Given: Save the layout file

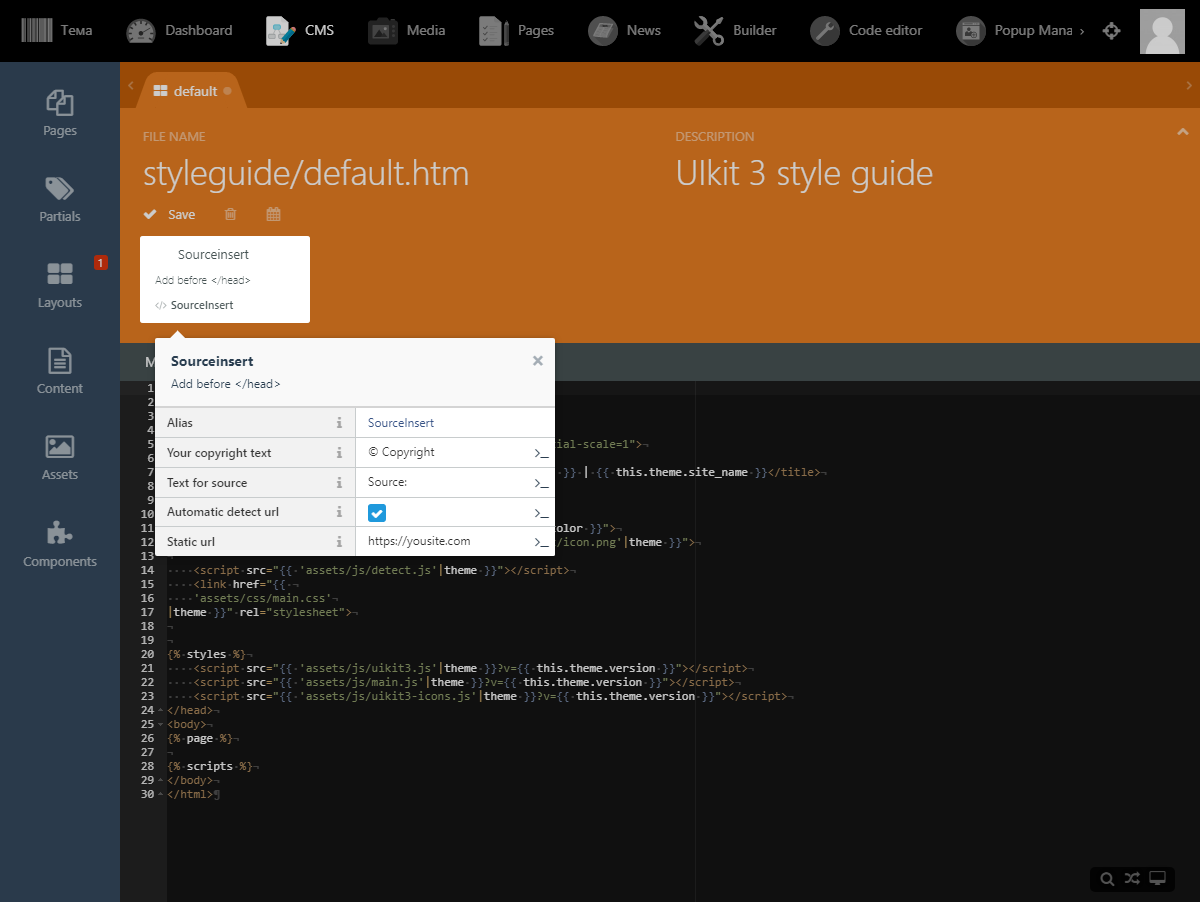Looking at the screenshot, I should point(169,214).
